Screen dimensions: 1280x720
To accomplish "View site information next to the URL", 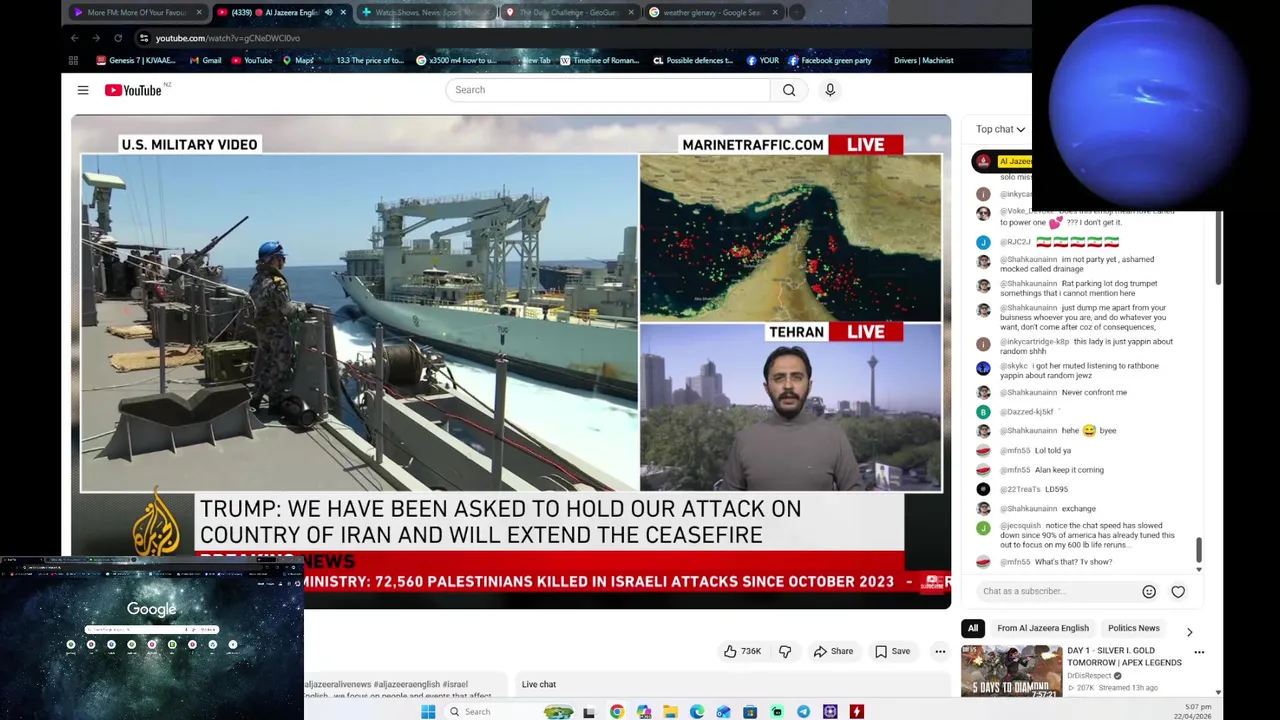I will click(x=144, y=38).
